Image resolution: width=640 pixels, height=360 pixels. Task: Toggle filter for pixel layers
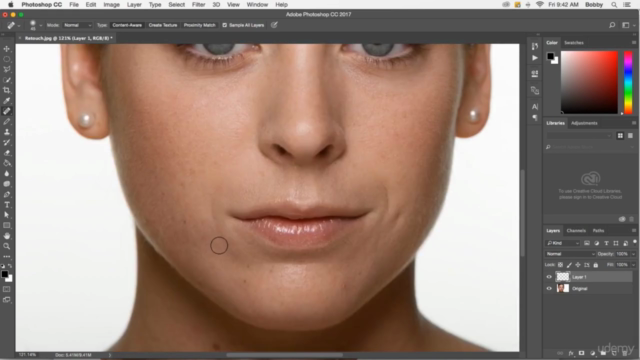587,243
